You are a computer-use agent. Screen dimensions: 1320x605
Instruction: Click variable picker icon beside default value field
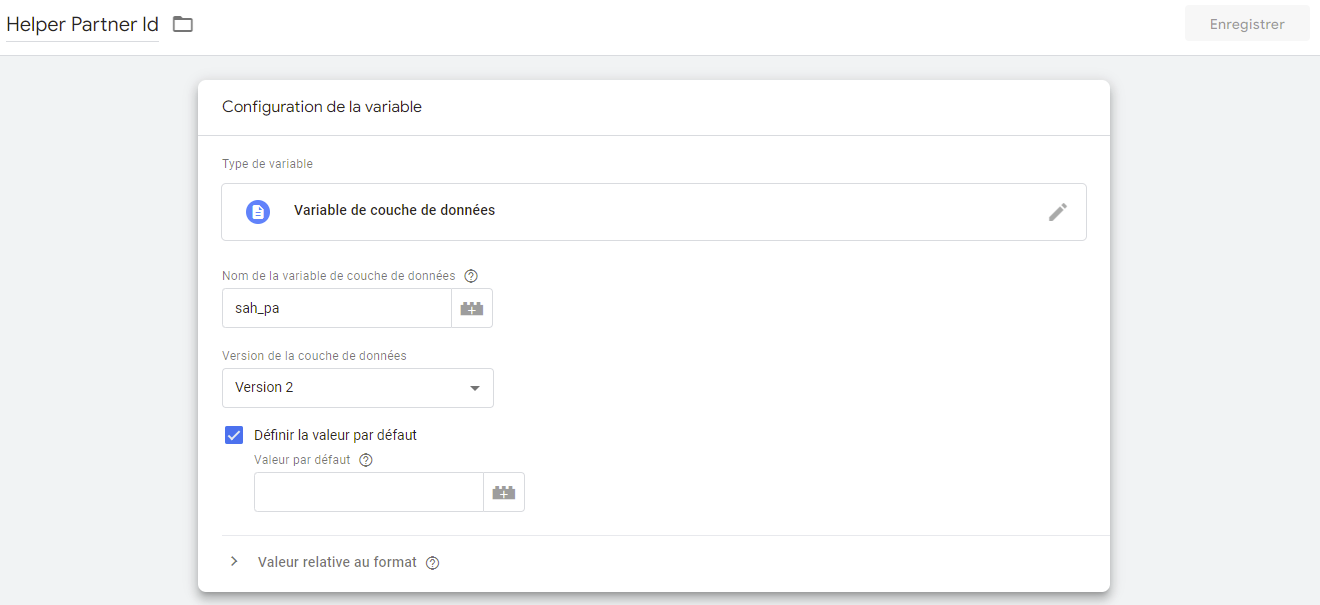click(504, 492)
